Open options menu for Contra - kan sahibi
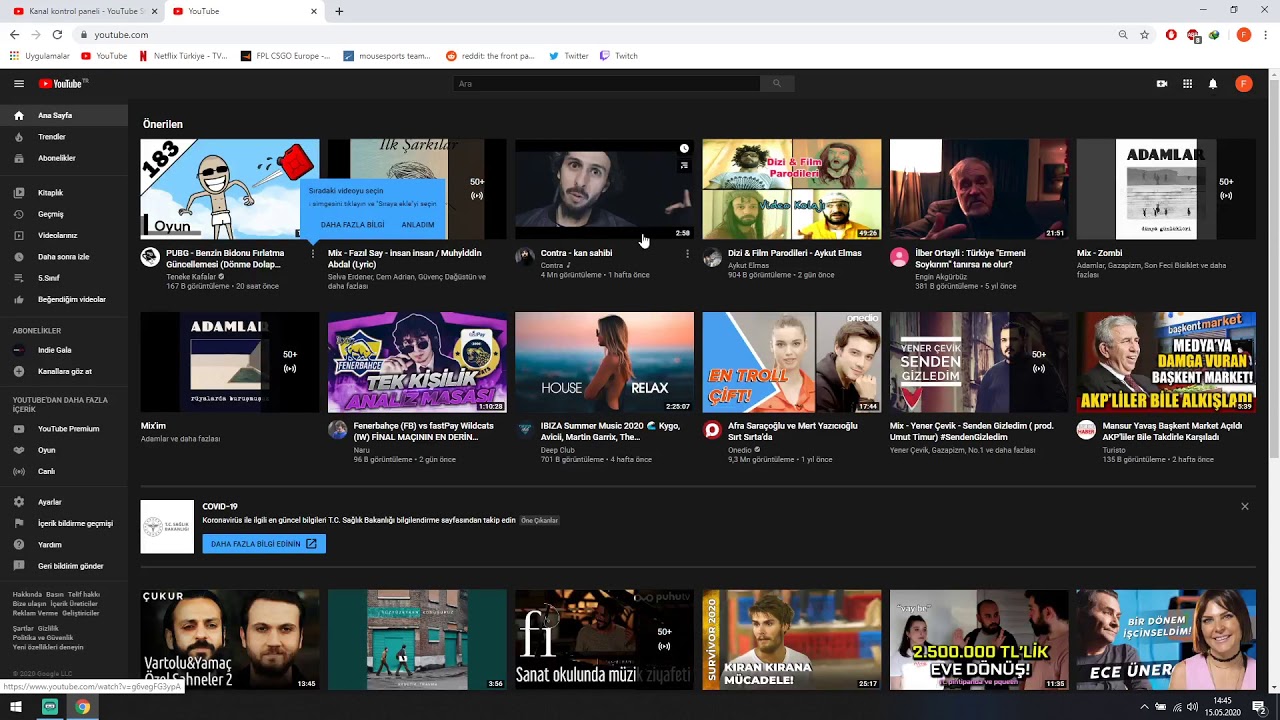1280x720 pixels. pos(687,254)
